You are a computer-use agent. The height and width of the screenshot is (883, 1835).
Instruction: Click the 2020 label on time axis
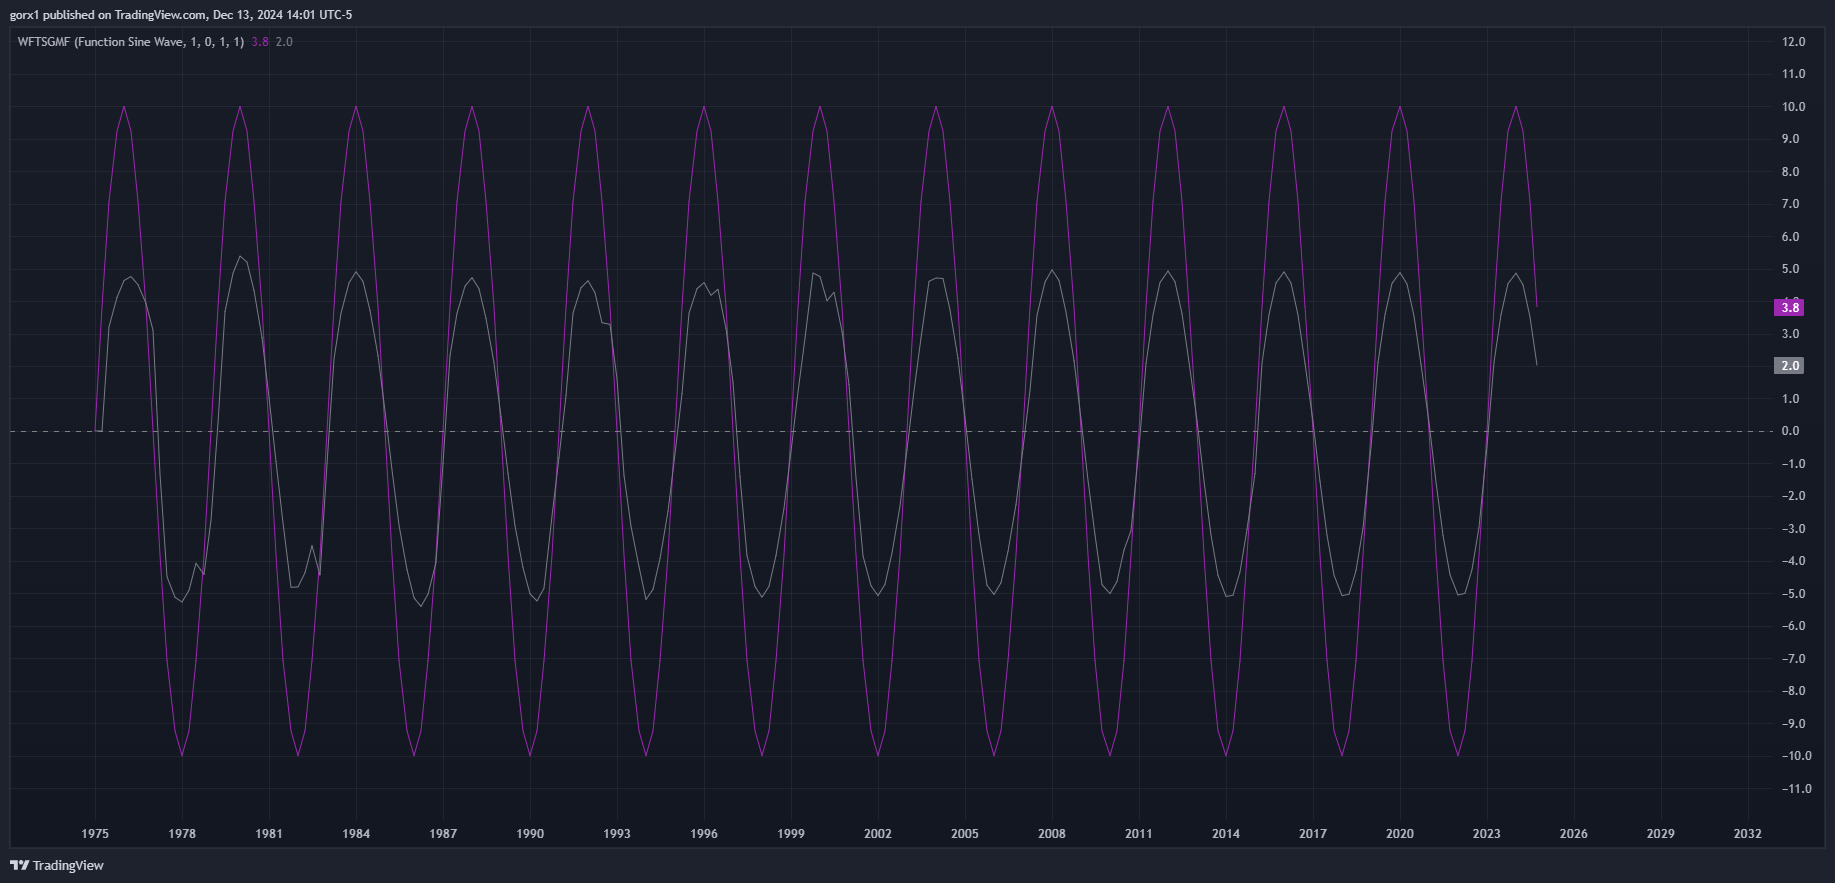pyautogui.click(x=1400, y=834)
